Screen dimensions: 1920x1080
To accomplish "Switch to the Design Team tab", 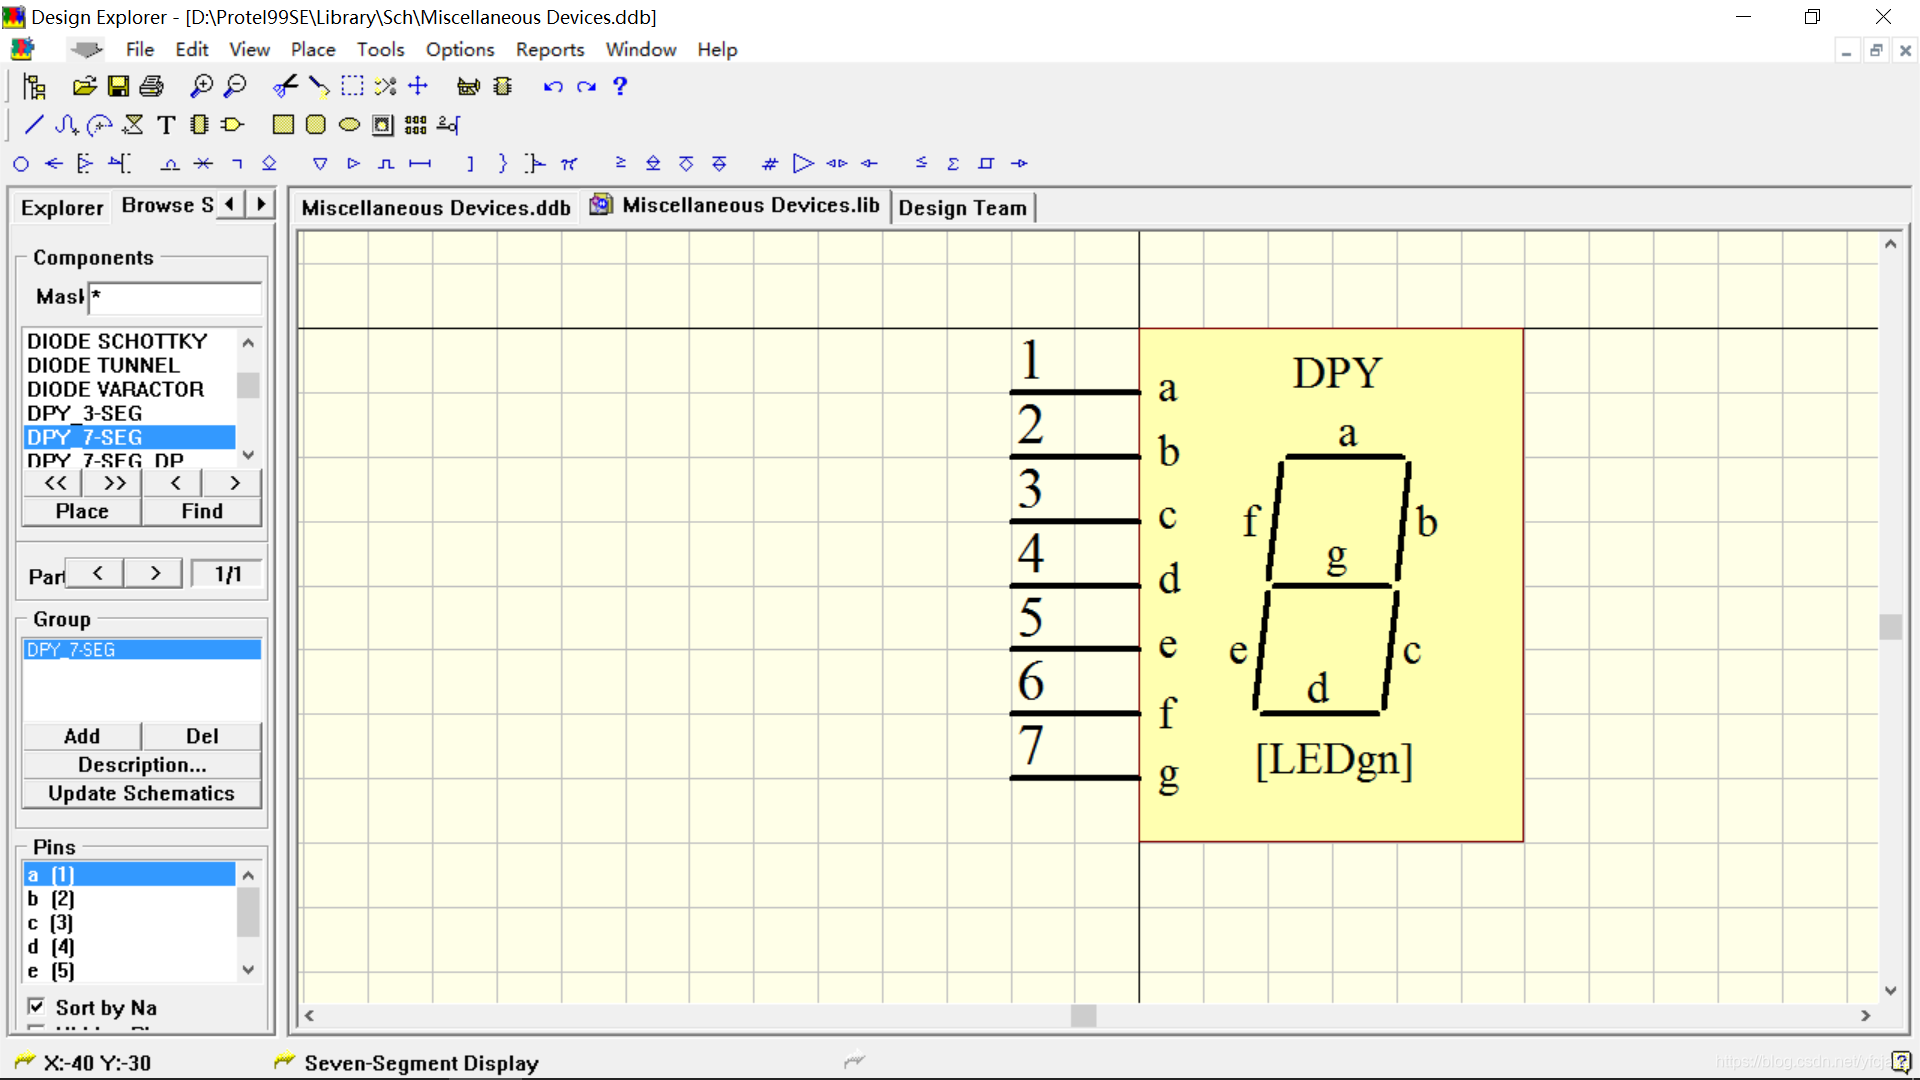I will coord(962,208).
